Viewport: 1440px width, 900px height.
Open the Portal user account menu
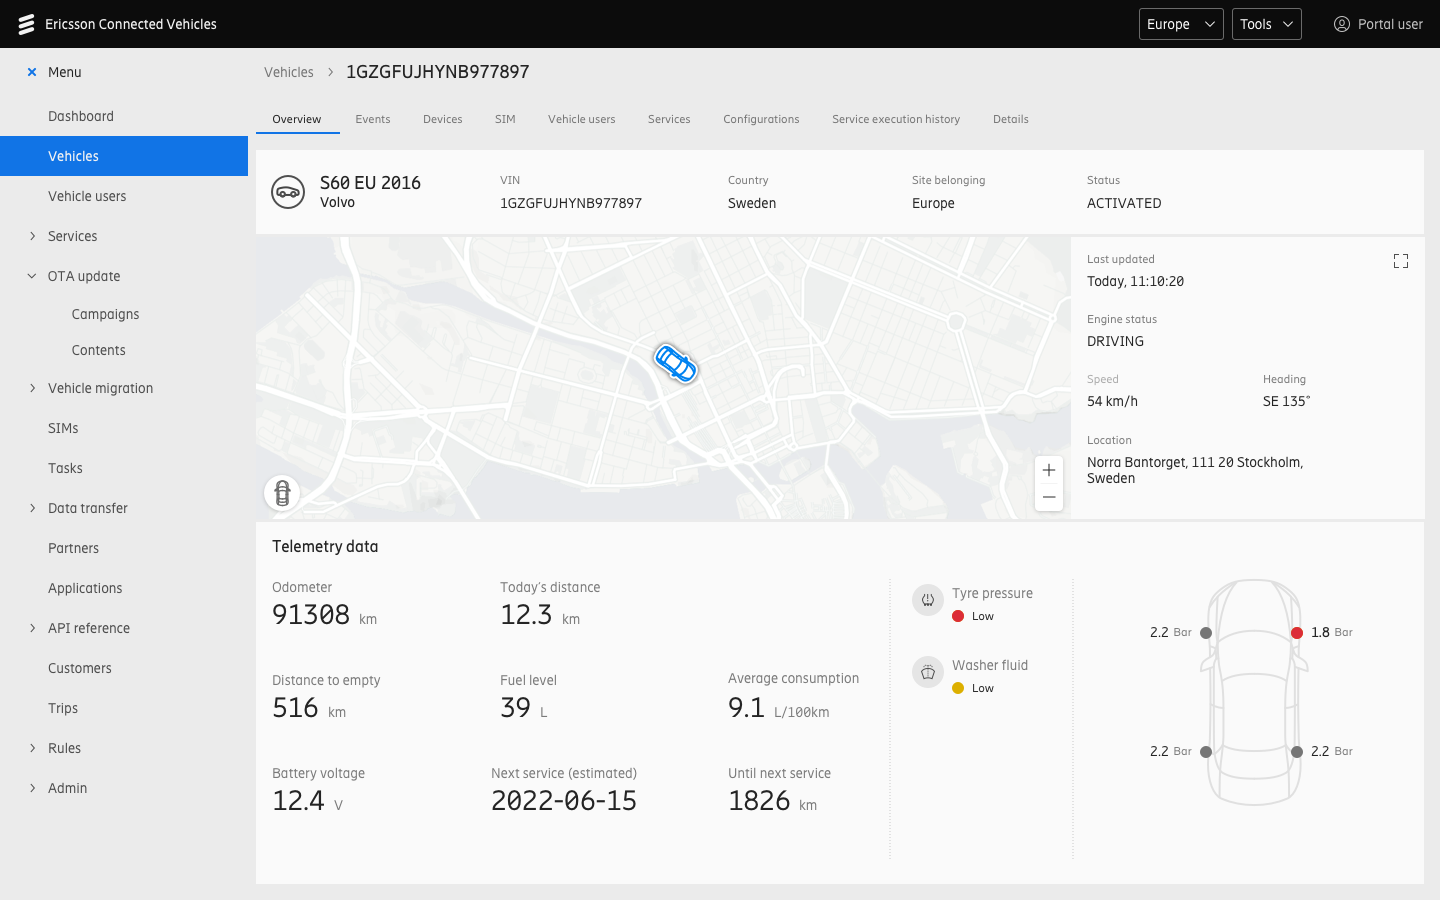[x=1378, y=24]
